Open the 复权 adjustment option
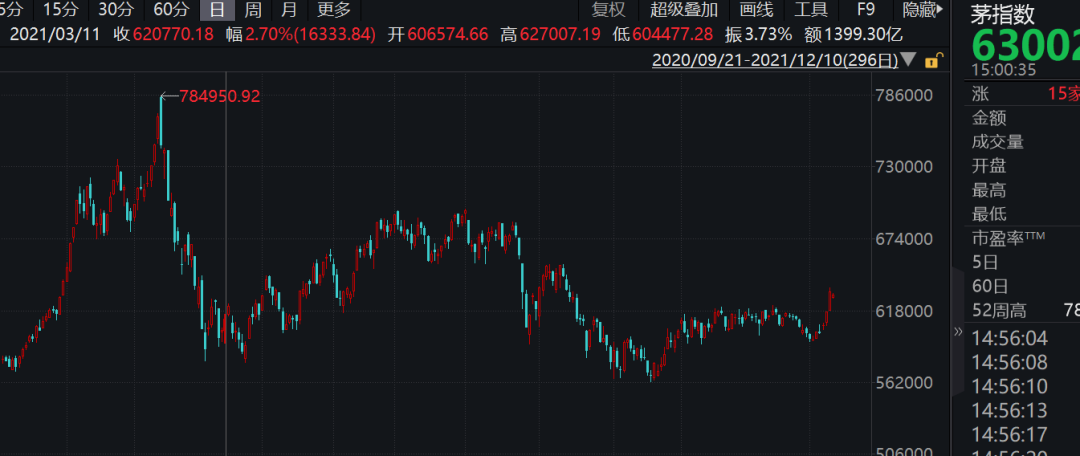 click(609, 10)
